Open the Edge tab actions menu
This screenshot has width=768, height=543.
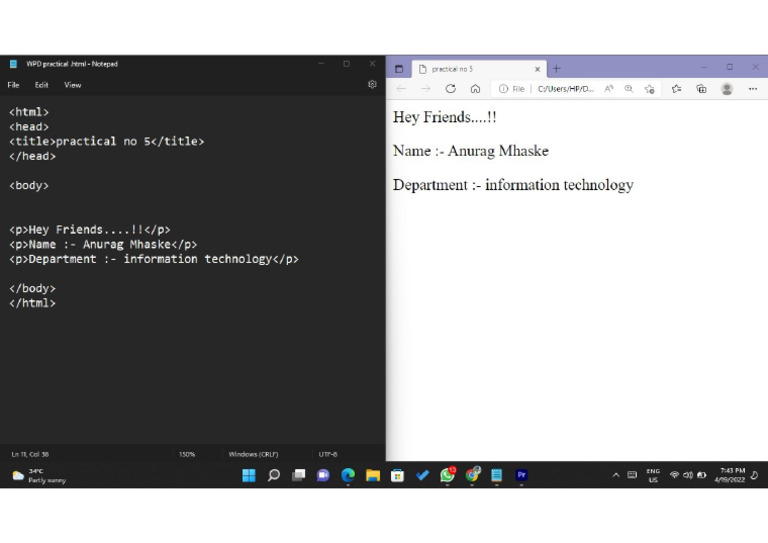pyautogui.click(x=399, y=69)
